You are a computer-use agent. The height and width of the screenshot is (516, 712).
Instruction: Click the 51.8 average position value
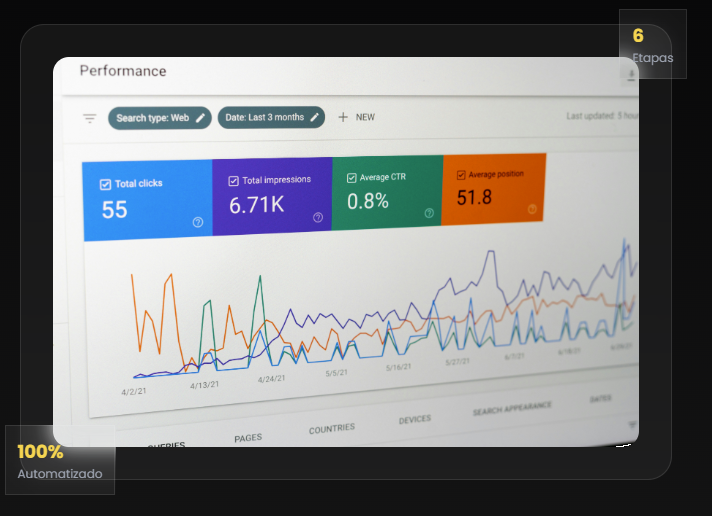point(474,197)
